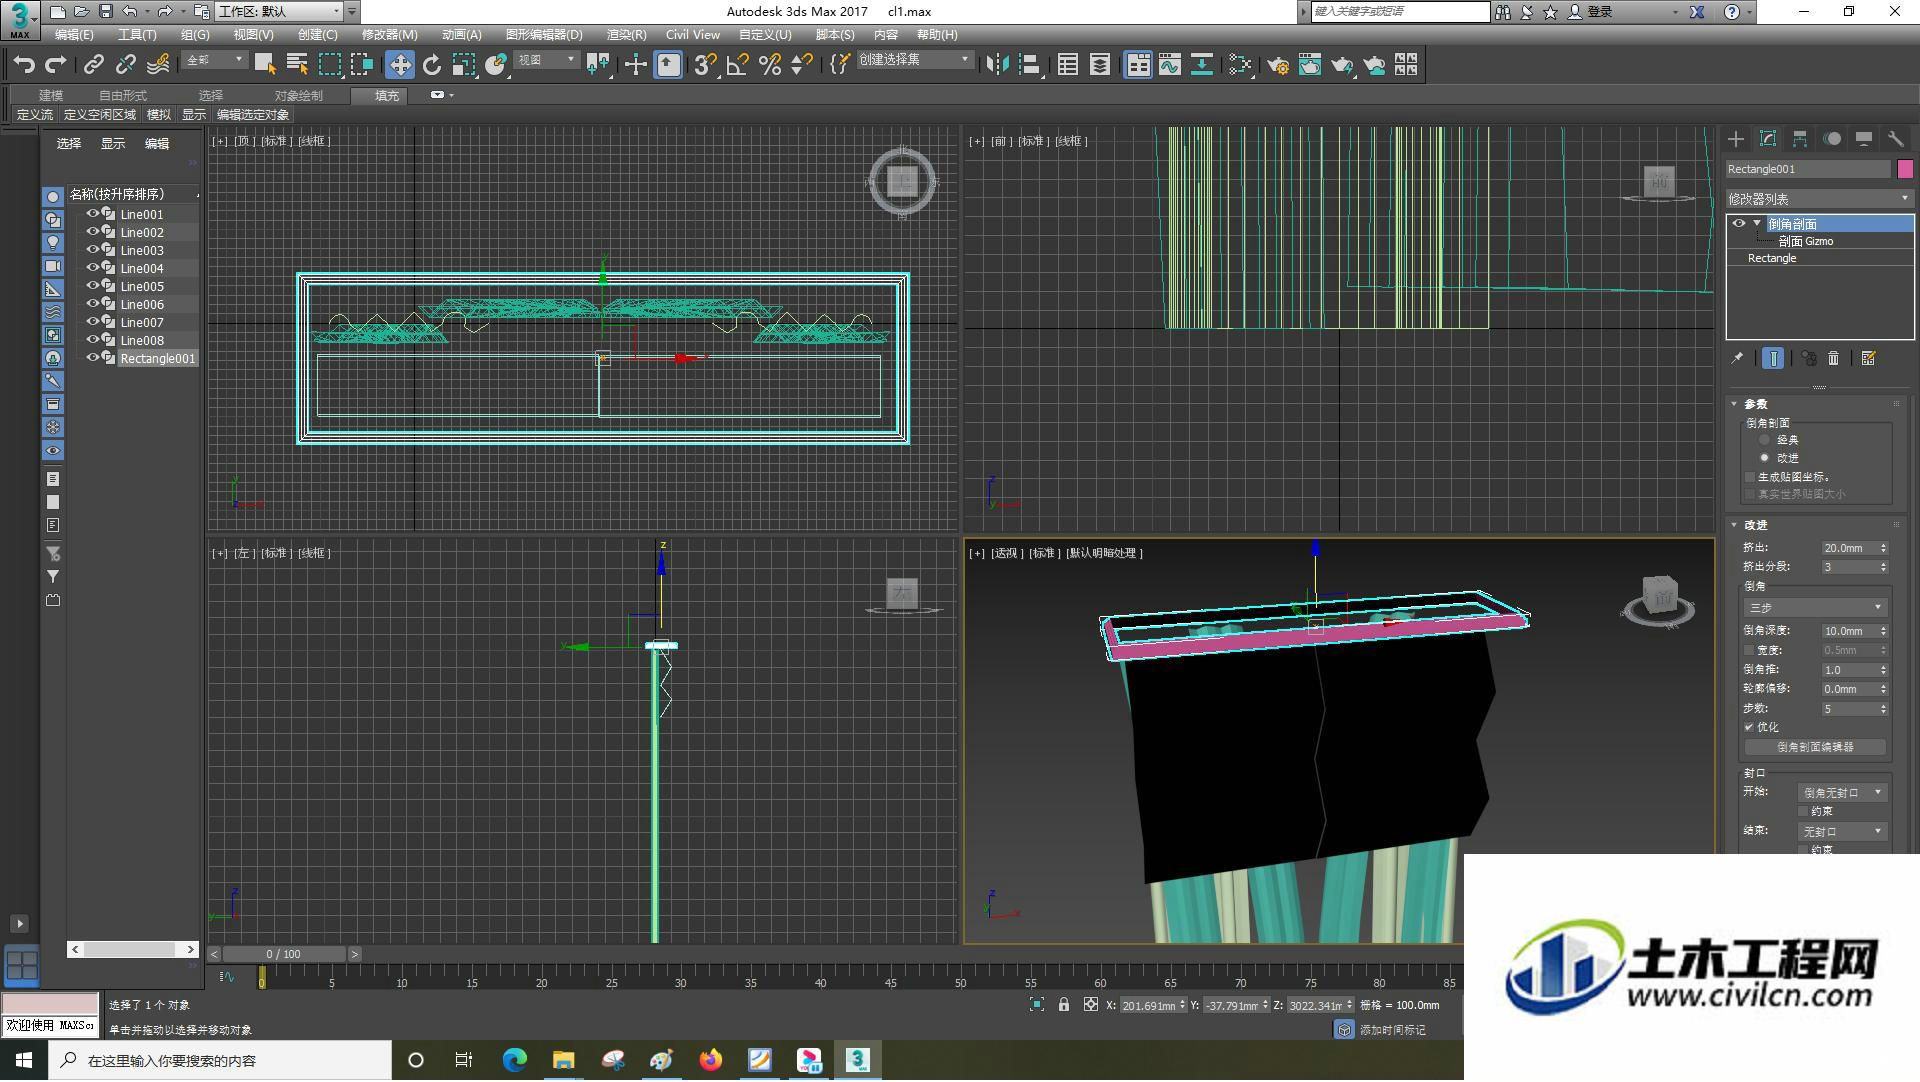The image size is (1920, 1082).
Task: Toggle selection lock padlock icon
Action: [1064, 1005]
